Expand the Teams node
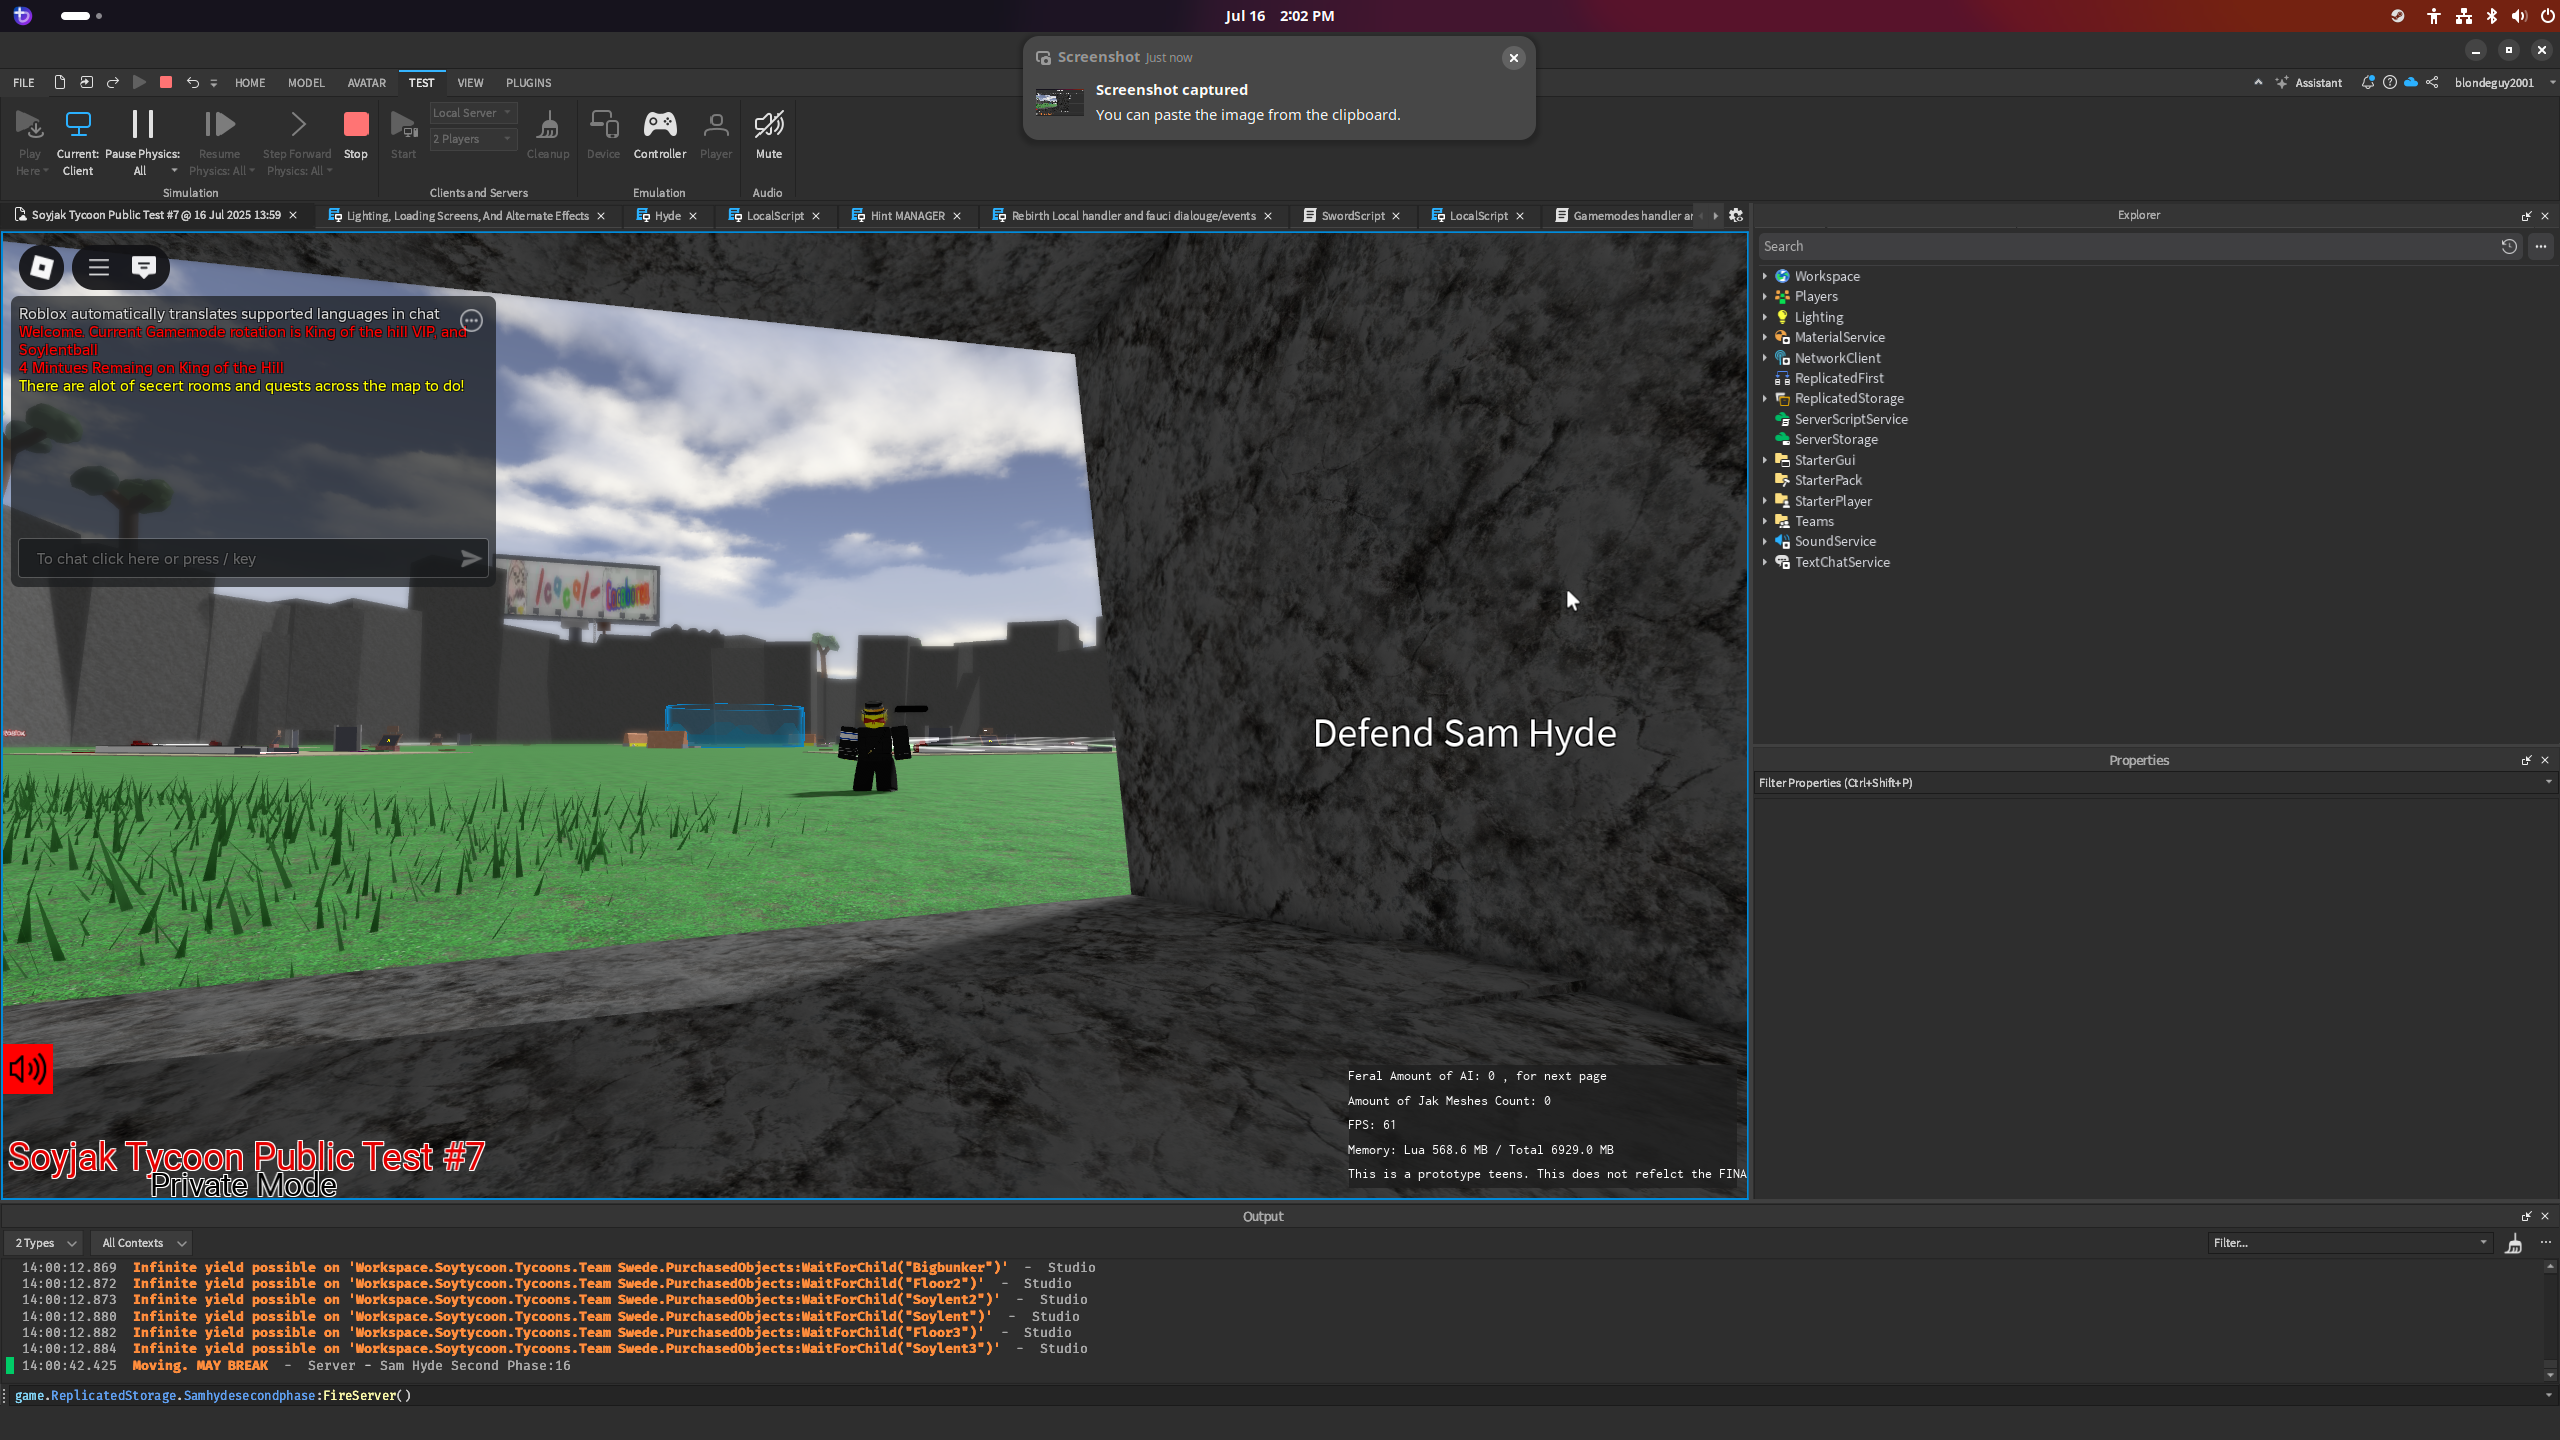Image resolution: width=2560 pixels, height=1440 pixels. [x=1765, y=522]
